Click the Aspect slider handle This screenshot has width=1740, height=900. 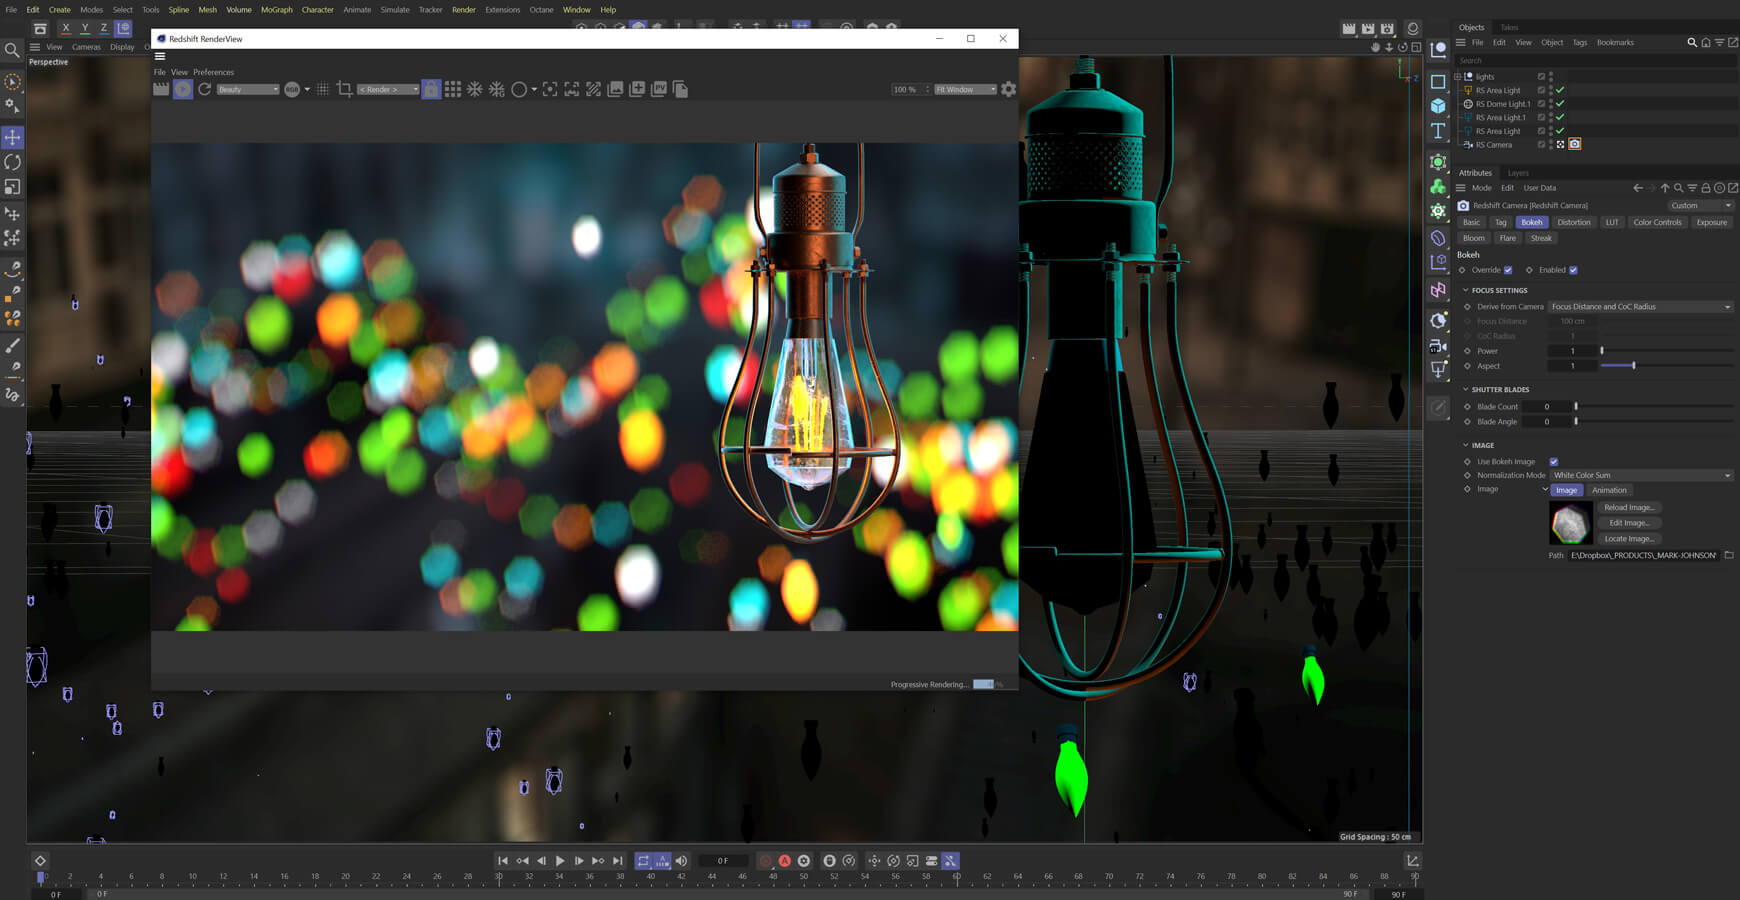coord(1634,366)
